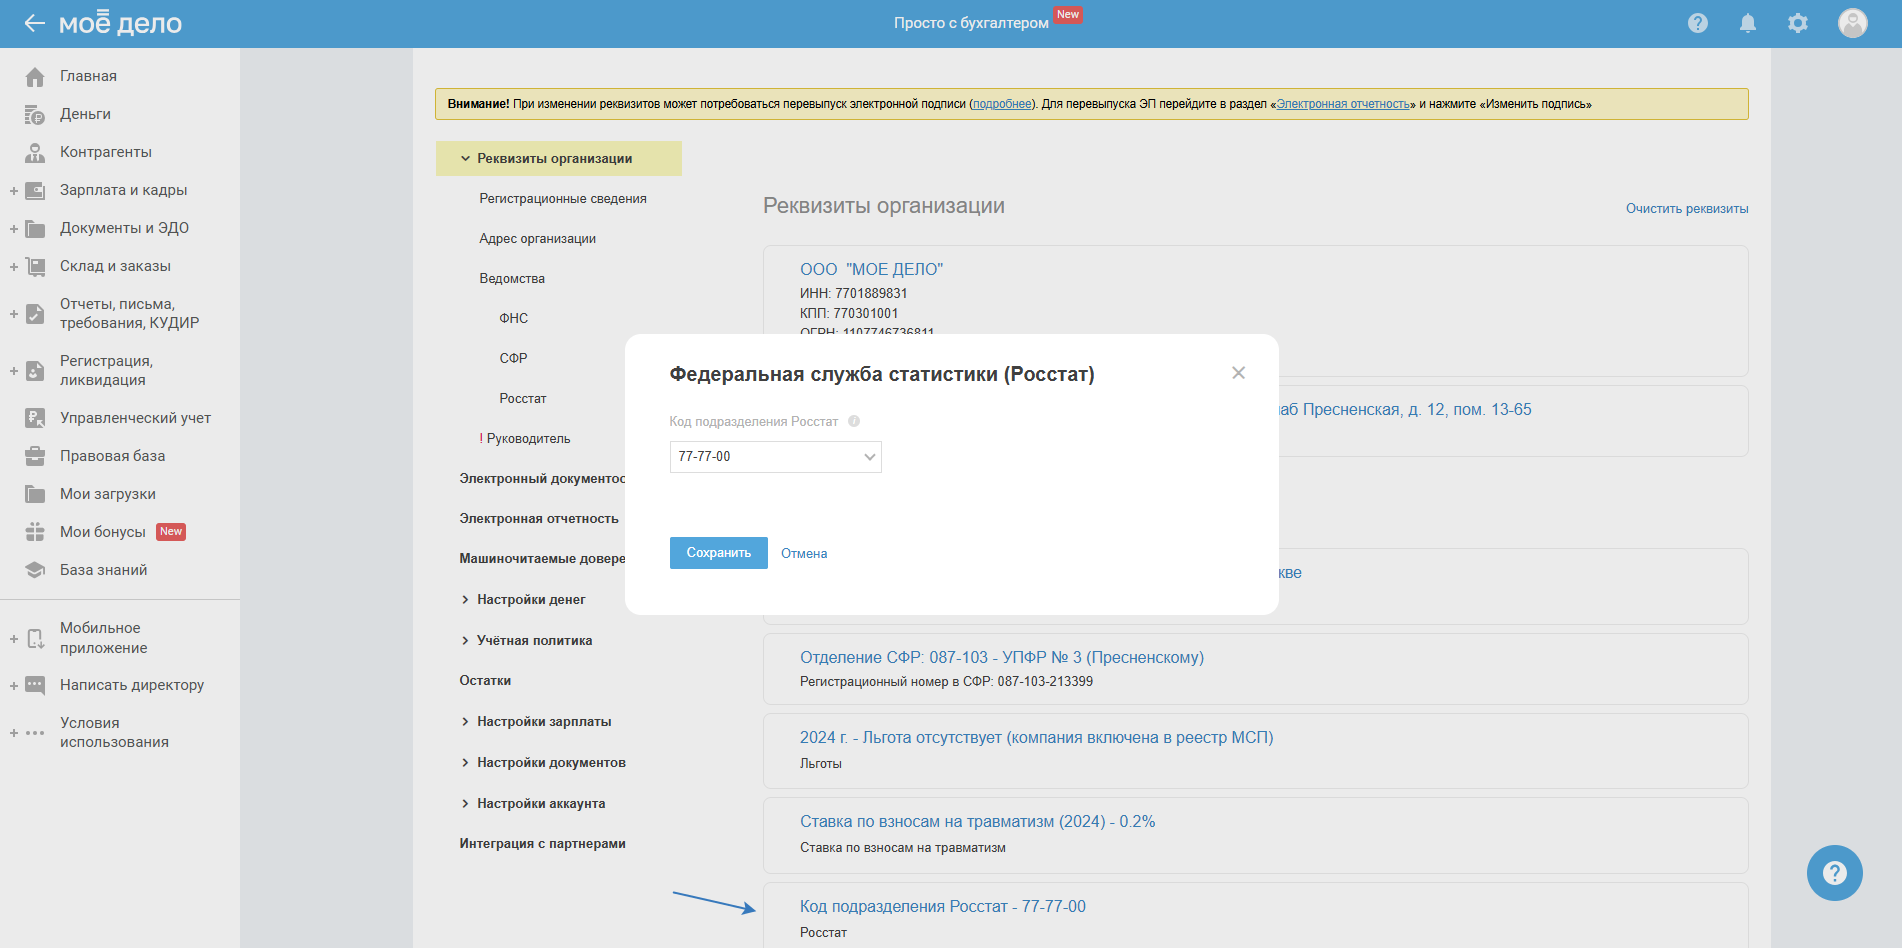Viewport: 1902px width, 948px height.
Task: Open Электронная отчетность link in warning banner
Action: click(1343, 104)
